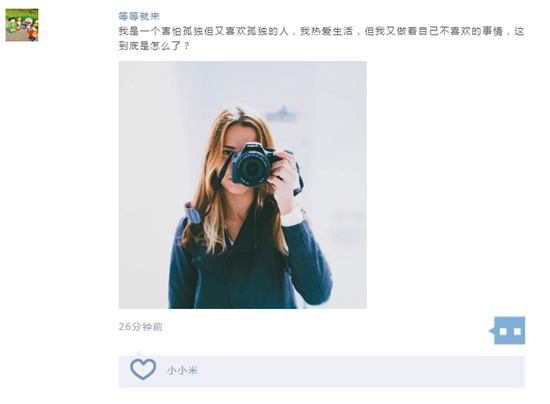
Task: Click the second text line 到底是怎么了？
Action: (x=154, y=46)
